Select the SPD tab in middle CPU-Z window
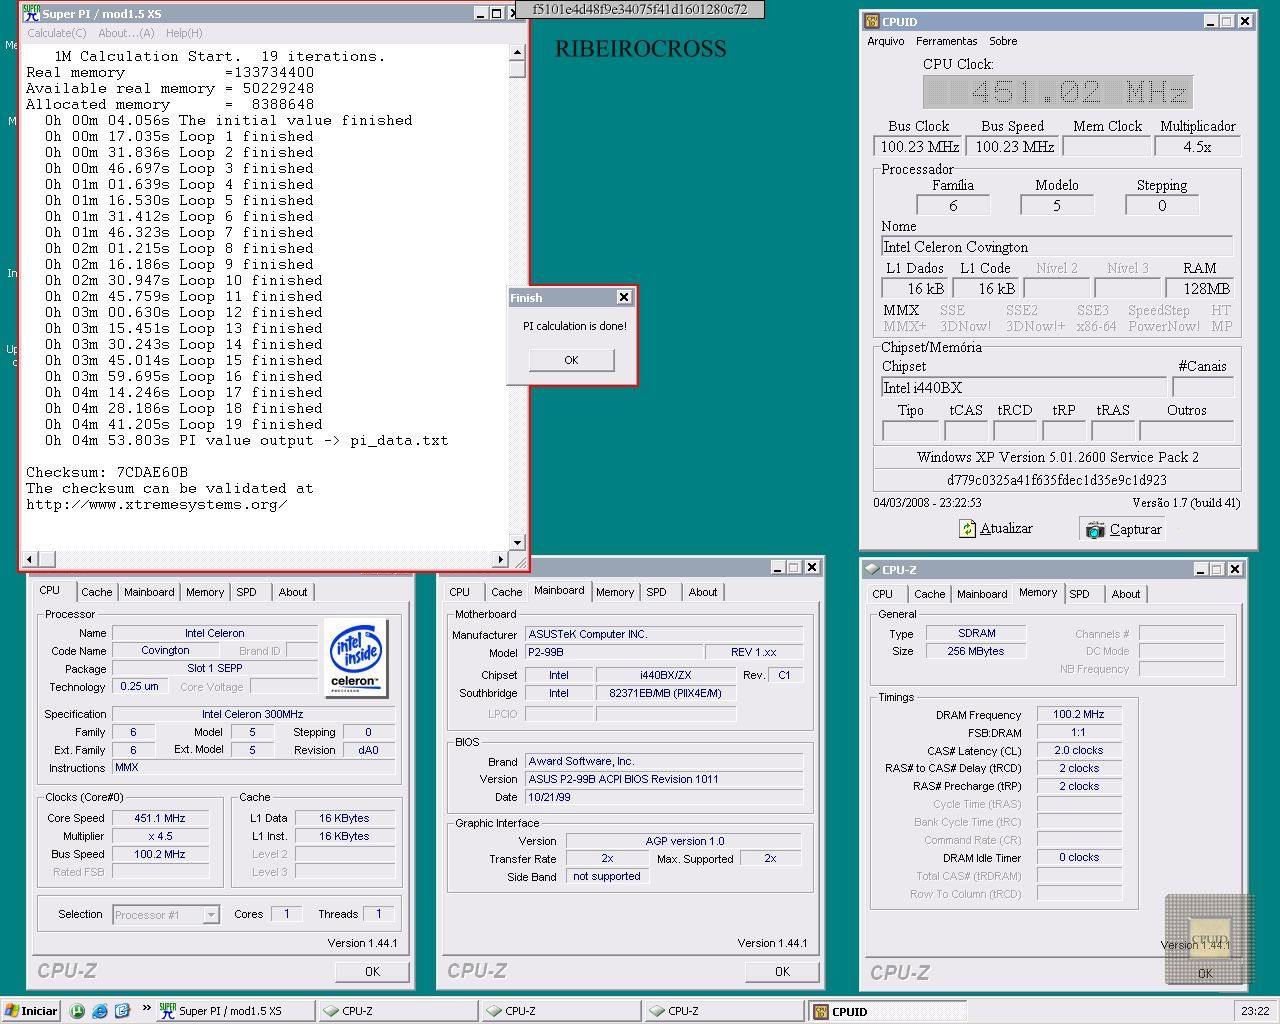This screenshot has height=1024, width=1280. click(x=656, y=592)
